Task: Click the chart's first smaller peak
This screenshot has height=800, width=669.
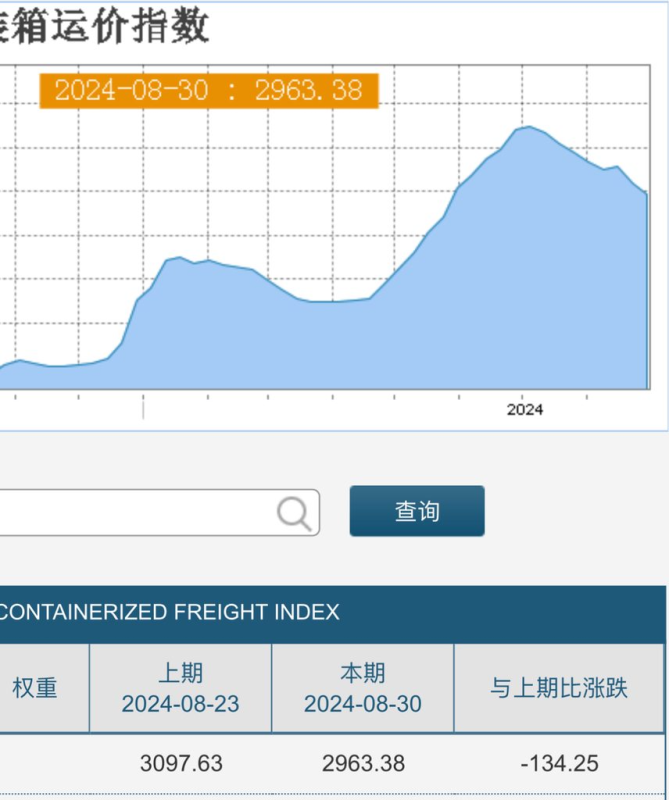Action: (178, 258)
